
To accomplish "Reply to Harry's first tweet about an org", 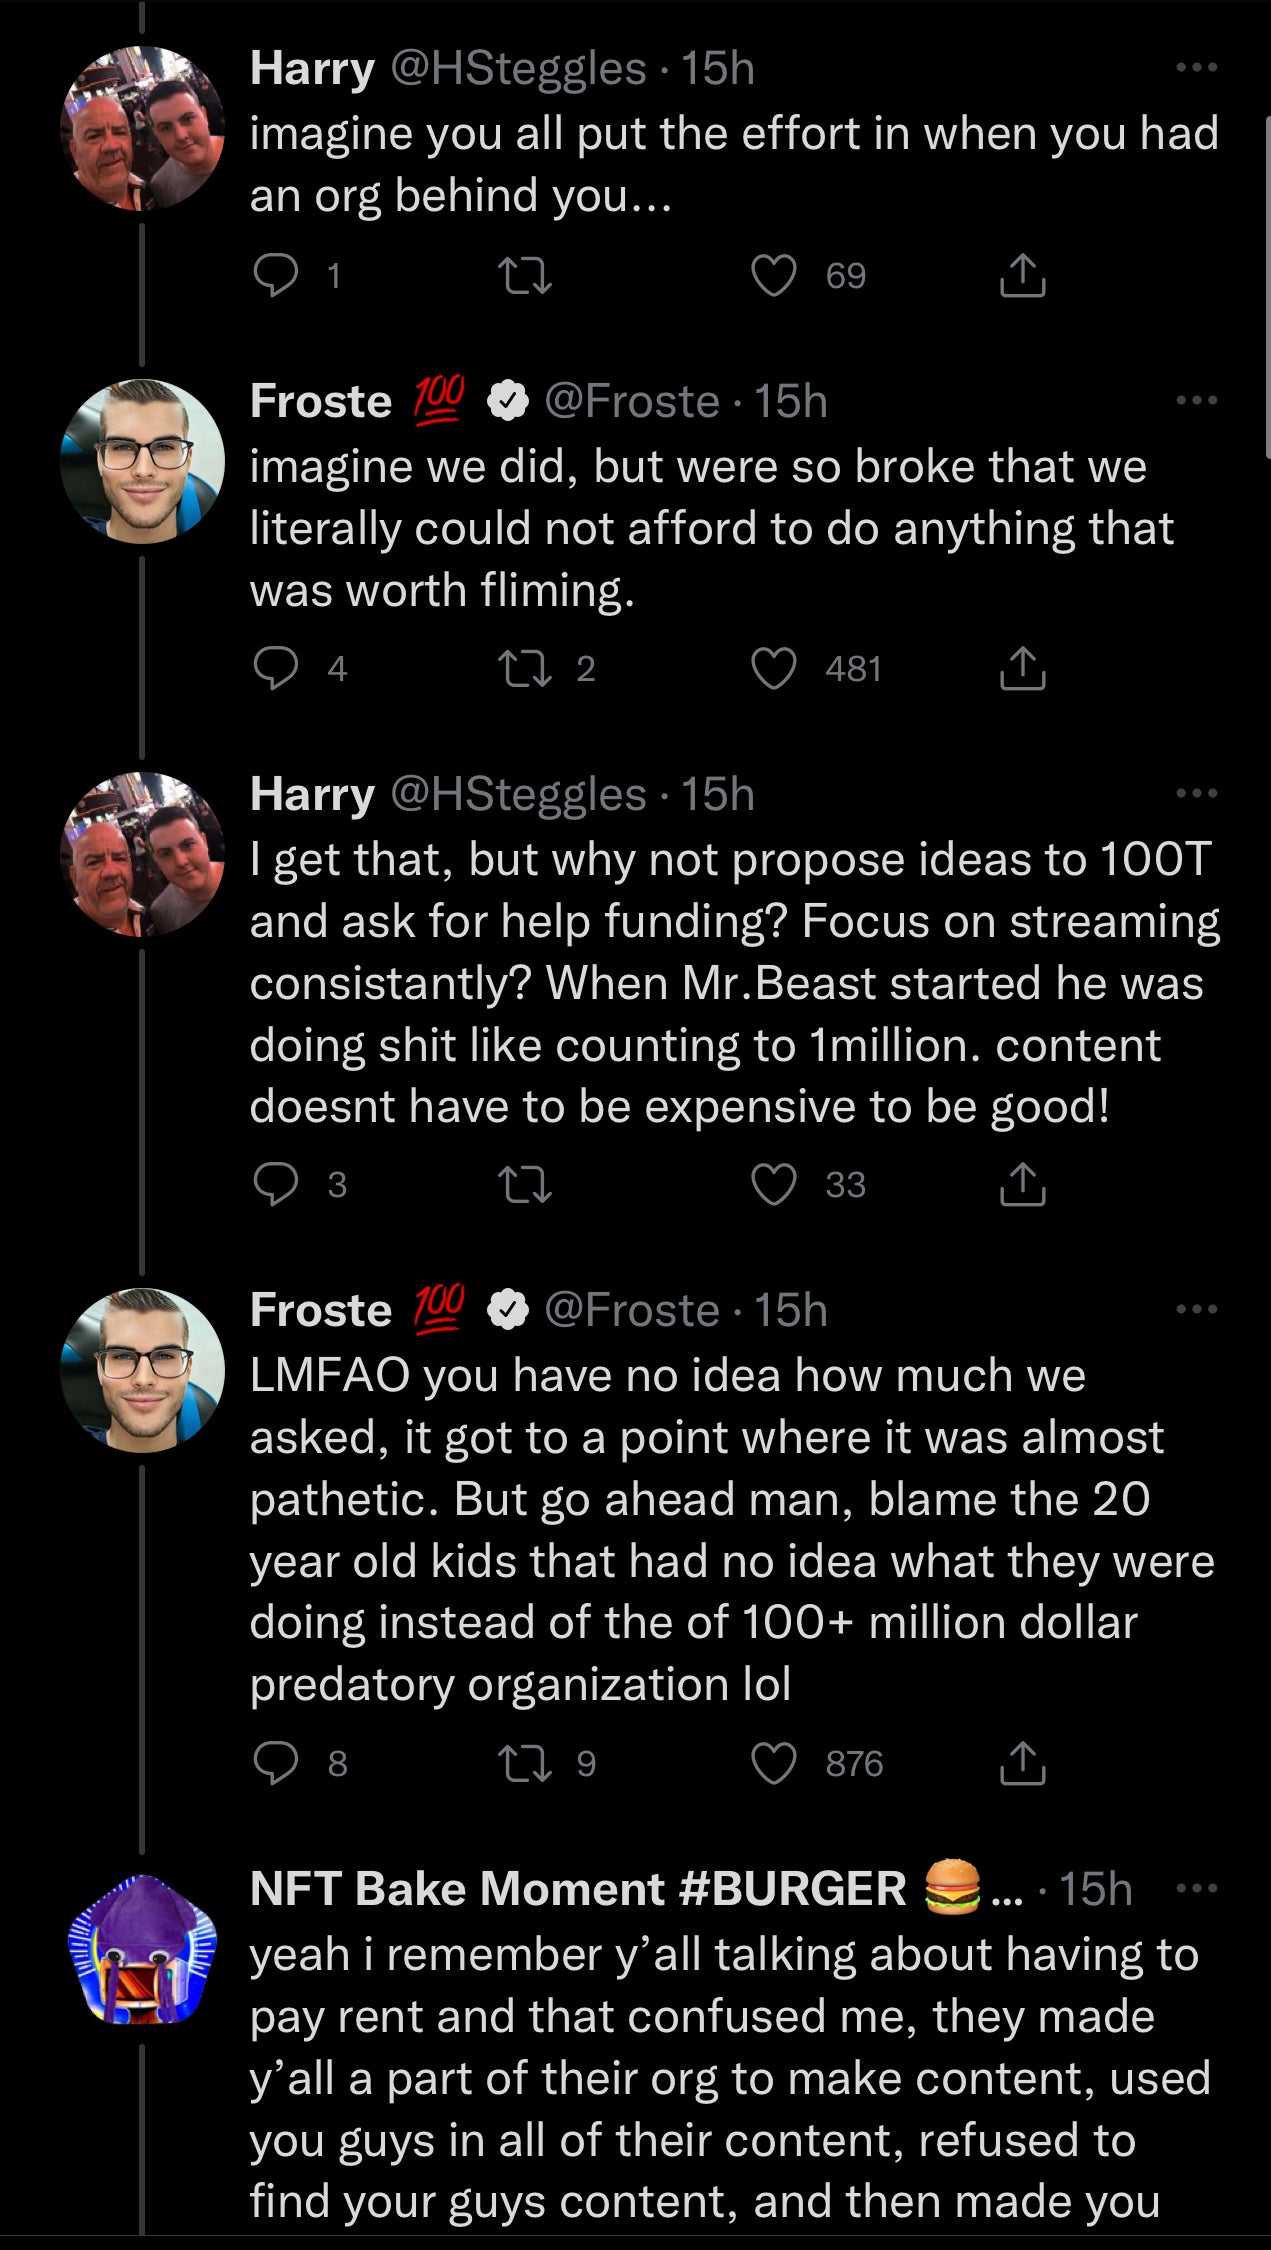I will tap(275, 275).
